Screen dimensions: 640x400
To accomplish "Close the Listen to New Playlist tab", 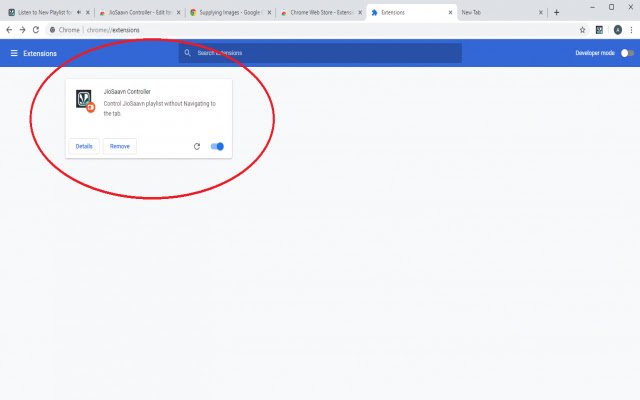I will point(87,13).
